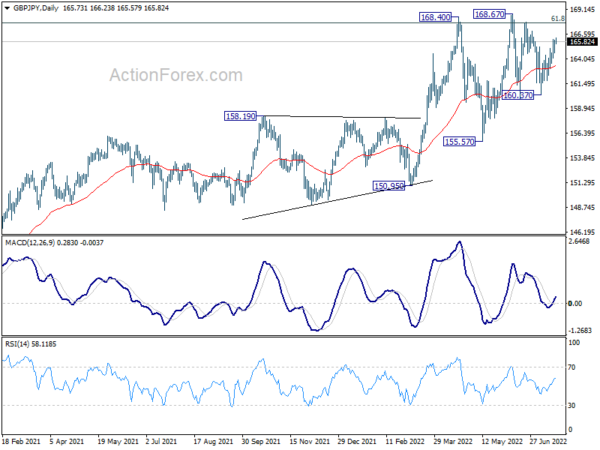Click RSI level 30 label
Screen dimensions: 600x450
[572, 405]
